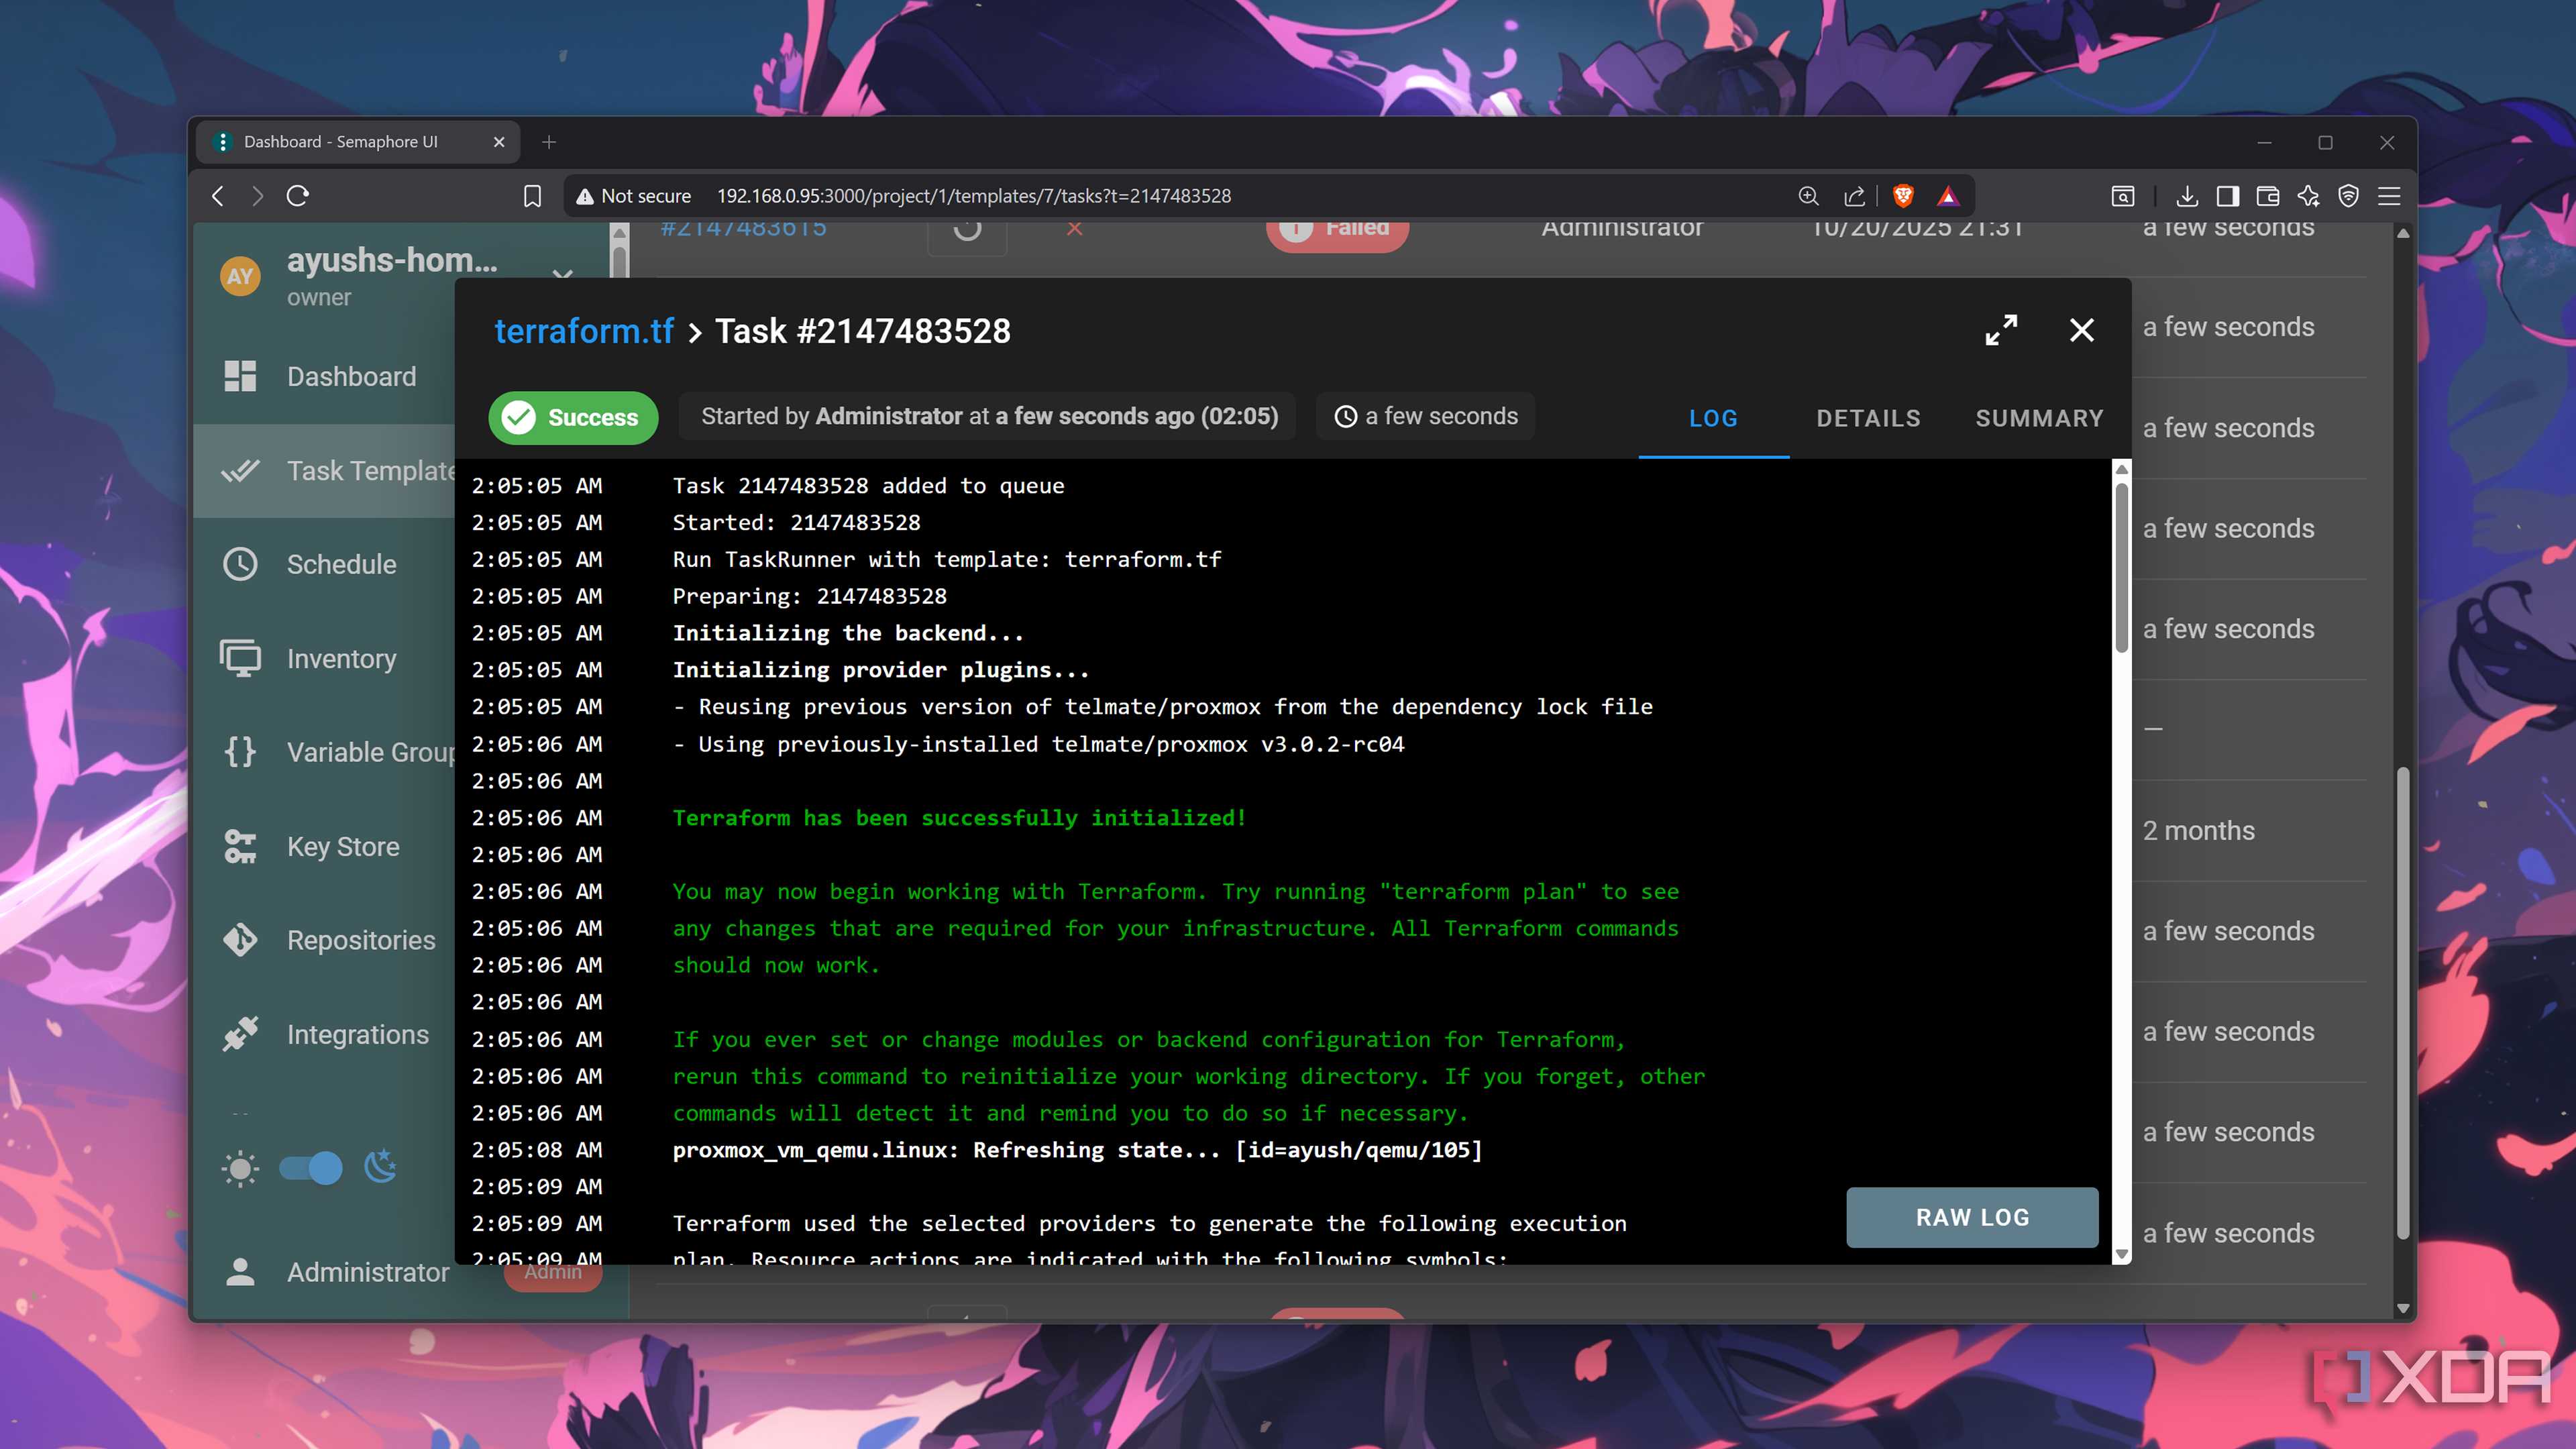Click the browser back arrow
Viewport: 2576px width, 1449px height.
218,196
